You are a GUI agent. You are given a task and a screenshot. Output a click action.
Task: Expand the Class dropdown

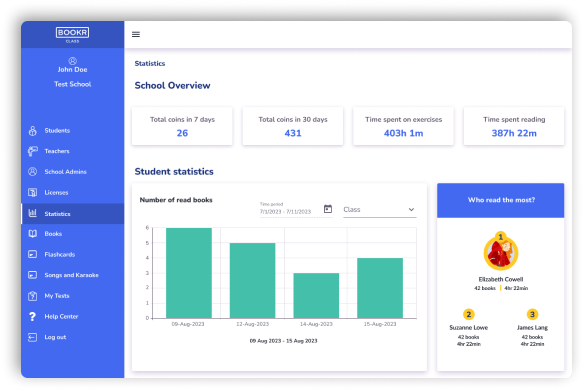(379, 210)
